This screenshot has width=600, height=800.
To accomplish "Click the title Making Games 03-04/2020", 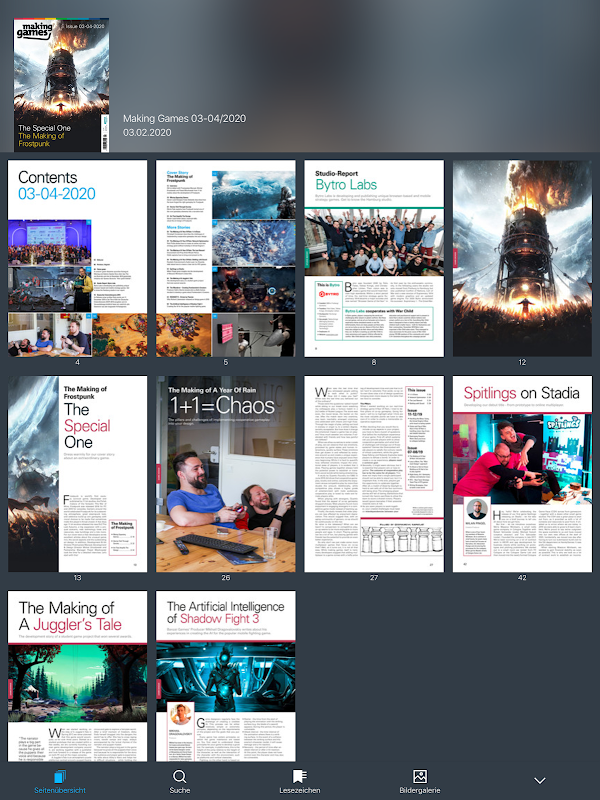I will pyautogui.click(x=185, y=118).
